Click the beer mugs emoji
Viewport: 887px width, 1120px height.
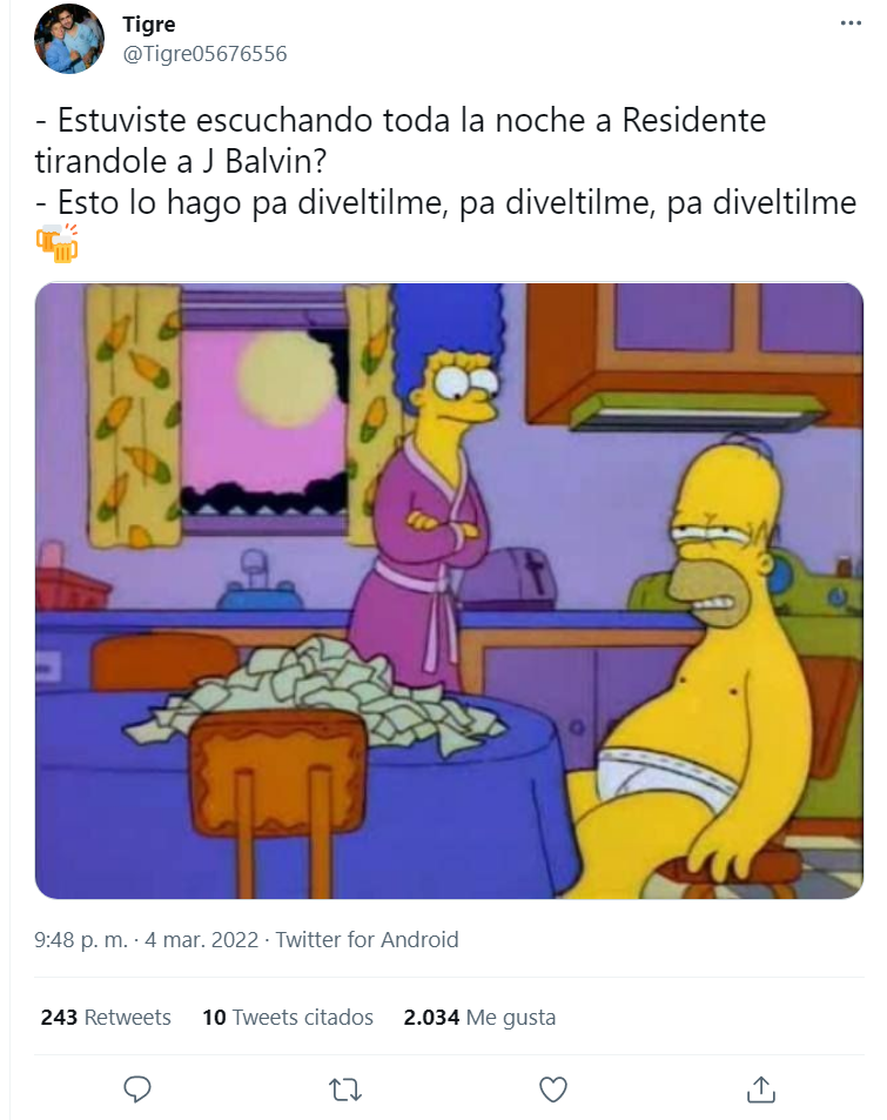point(57,244)
